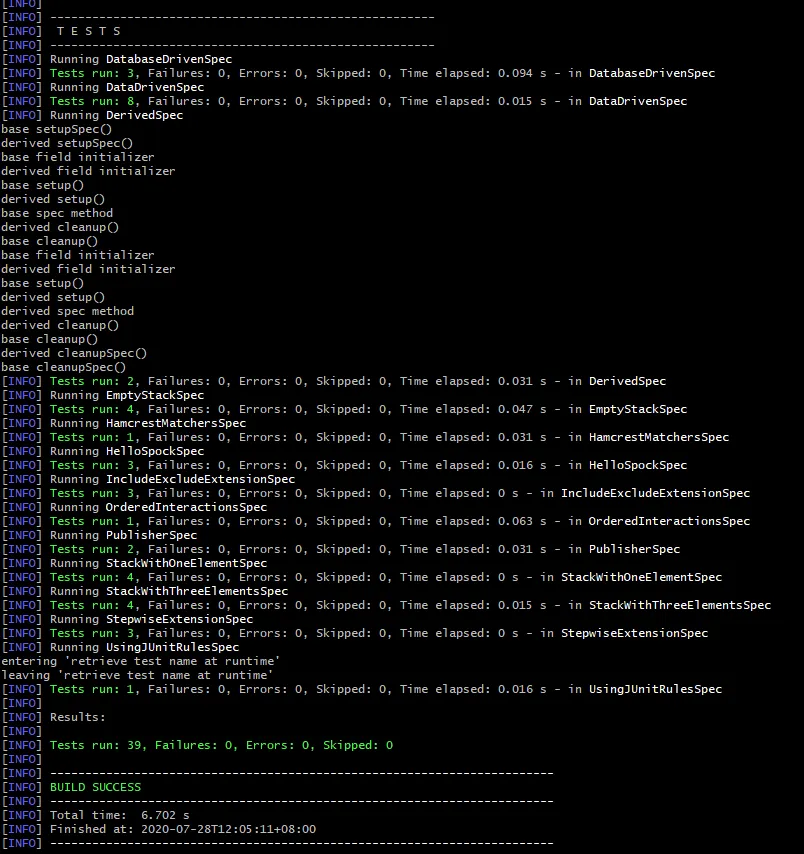Select 'Running HamcrestMatchersSpec' line
This screenshot has height=854, width=804.
124,423
